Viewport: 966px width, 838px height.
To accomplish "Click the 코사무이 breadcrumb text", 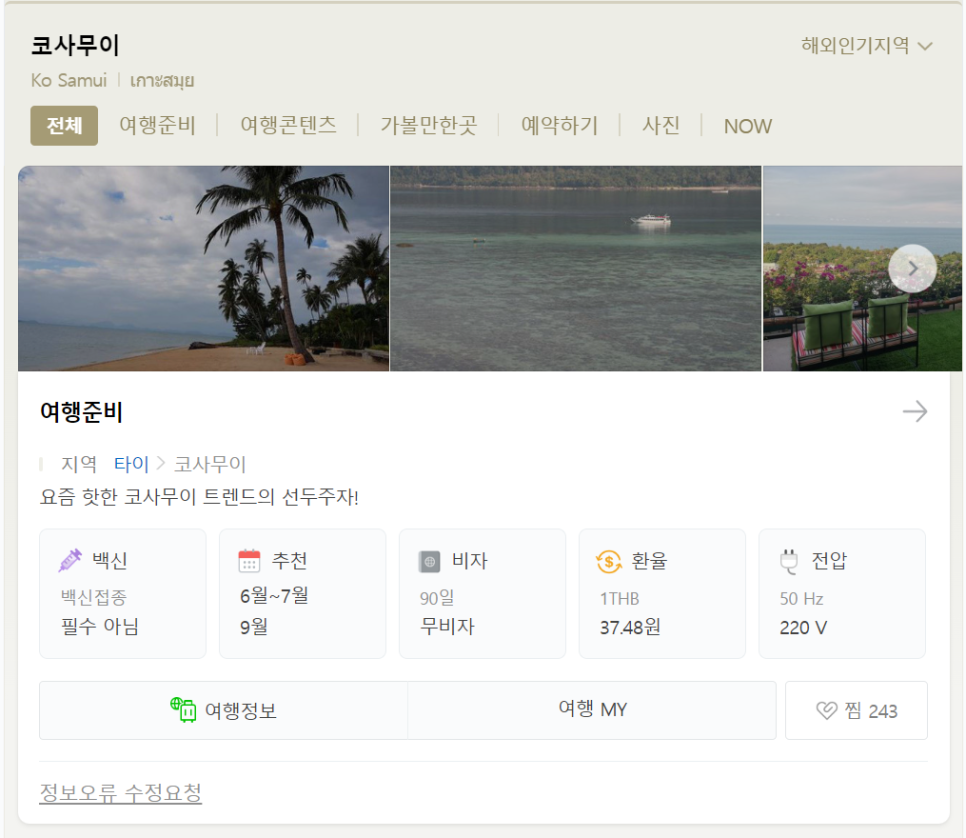I will 210,464.
